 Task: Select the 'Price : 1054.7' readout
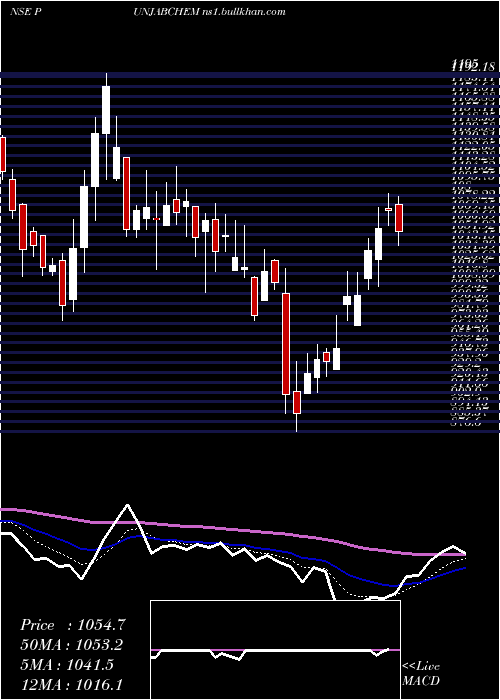click(x=73, y=625)
